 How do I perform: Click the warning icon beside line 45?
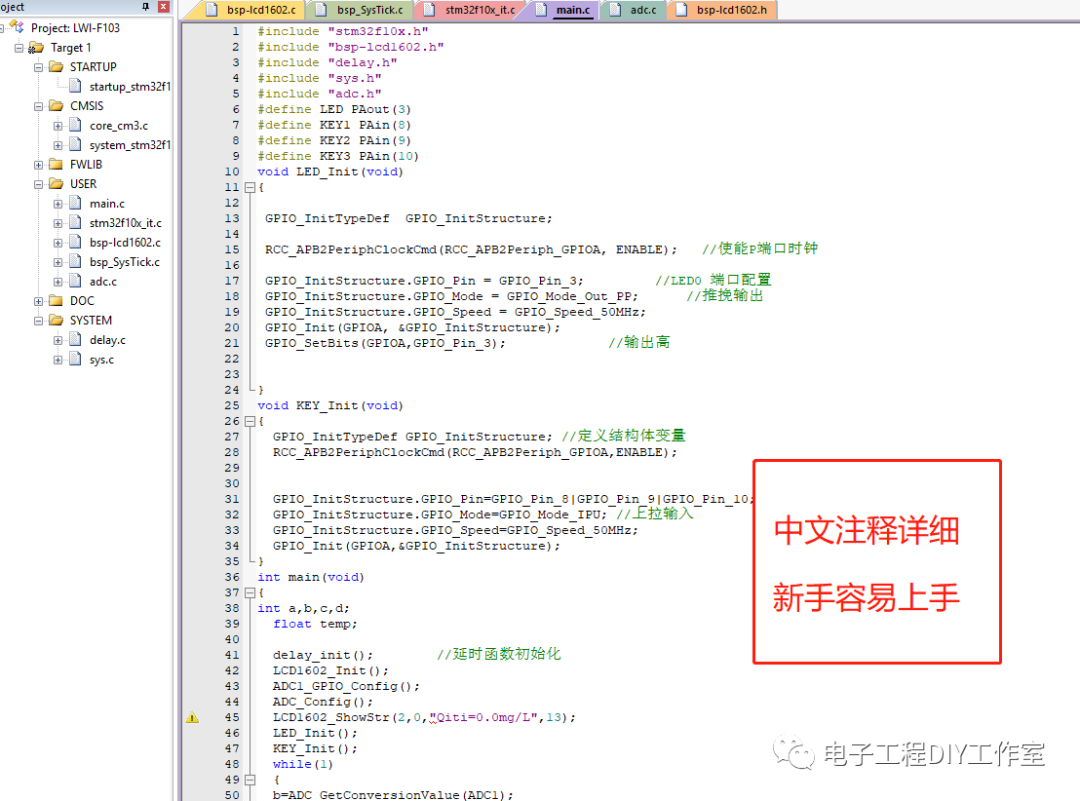coord(192,717)
